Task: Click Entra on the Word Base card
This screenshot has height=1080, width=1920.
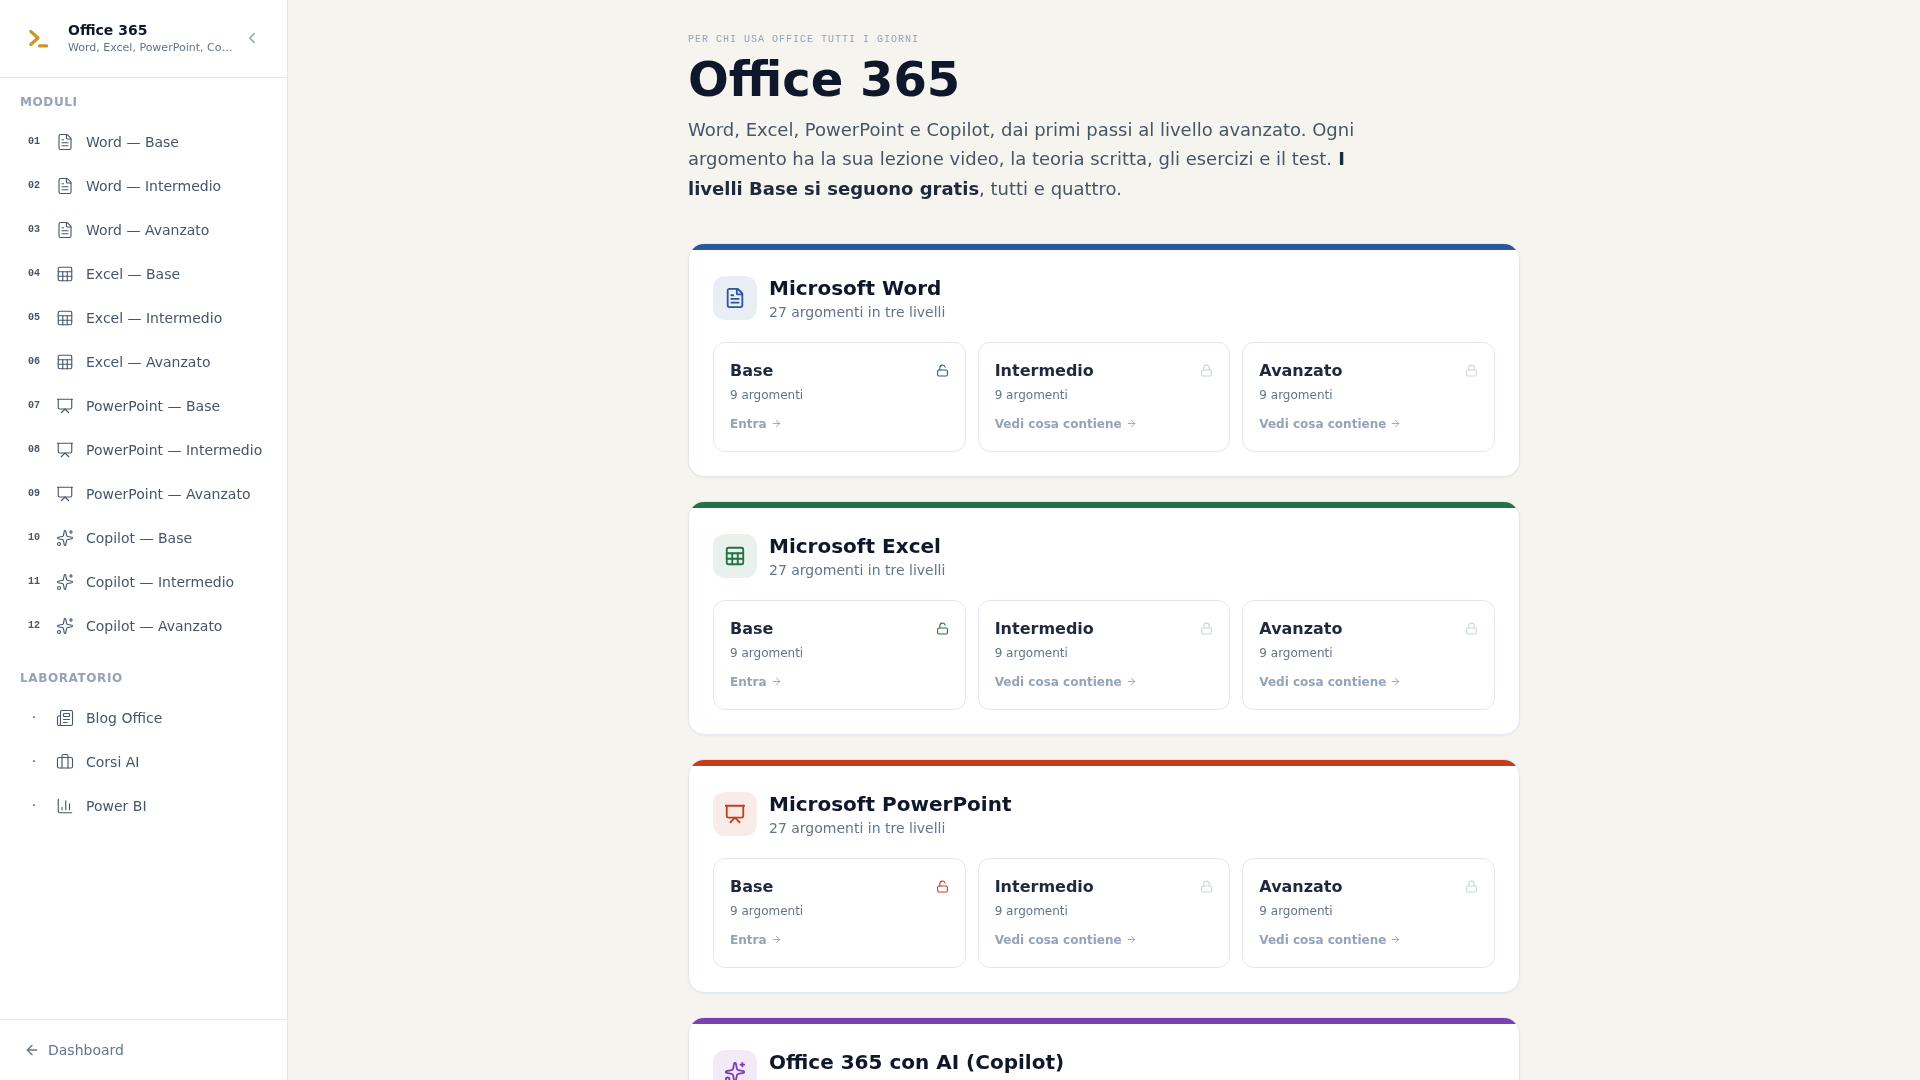Action: coord(755,424)
